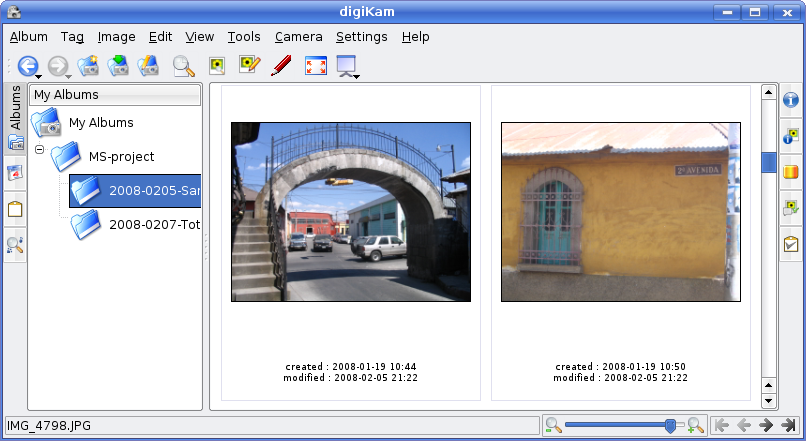Collapse the MS-project album tree node
Viewport: 806px width, 441px height.
click(39, 150)
